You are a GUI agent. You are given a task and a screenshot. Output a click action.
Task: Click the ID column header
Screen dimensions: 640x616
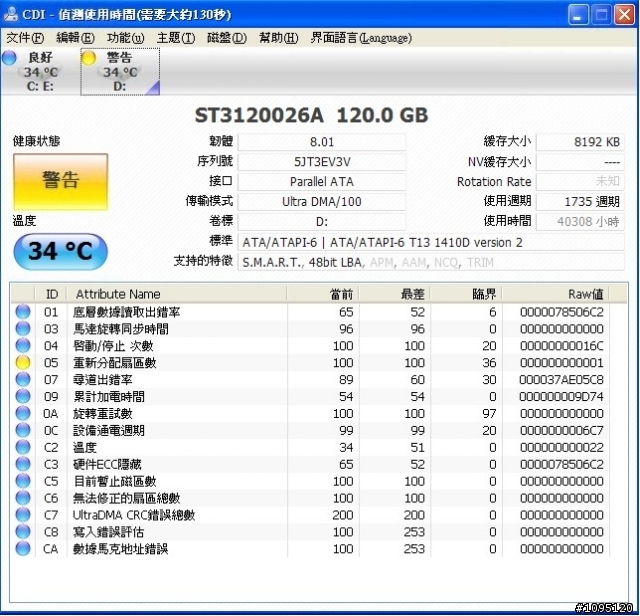51,294
